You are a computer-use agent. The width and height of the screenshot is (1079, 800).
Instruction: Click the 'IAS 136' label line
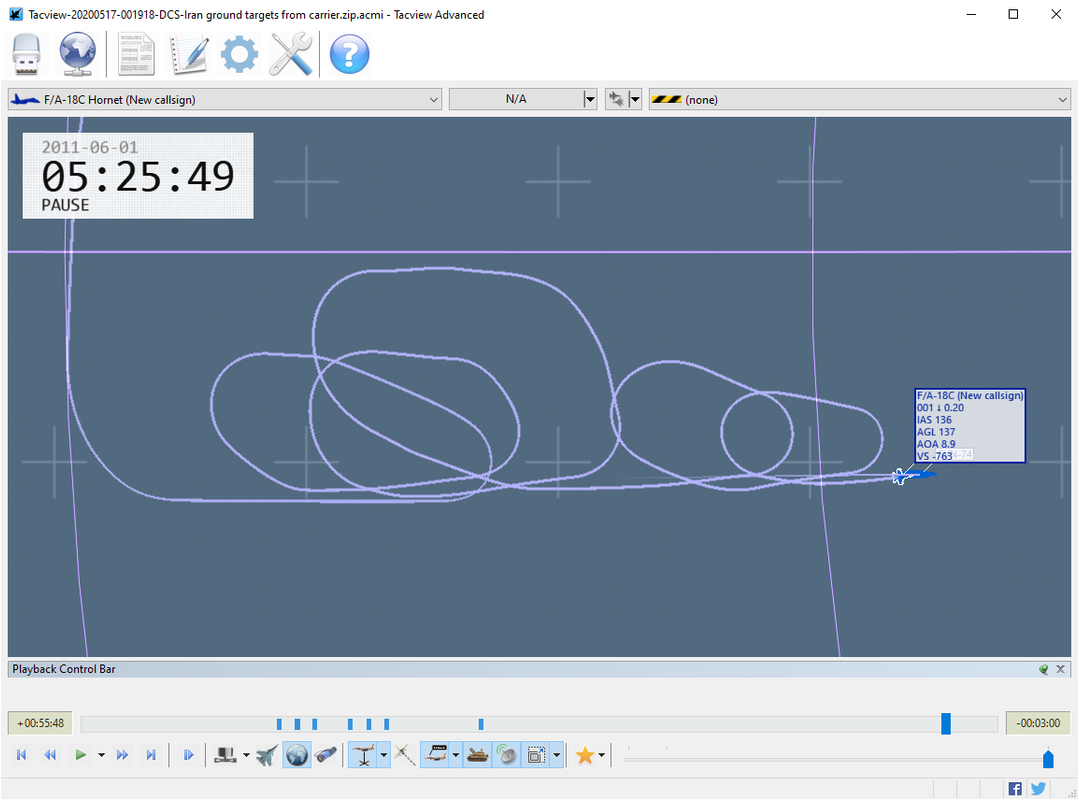[x=934, y=420]
